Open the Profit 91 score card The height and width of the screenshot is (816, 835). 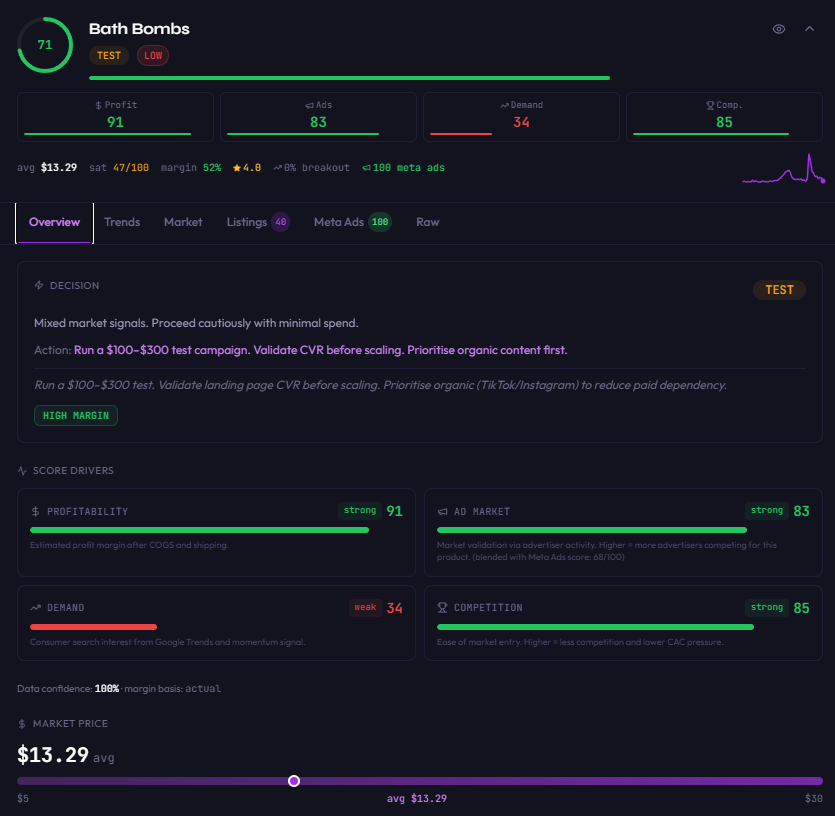coord(116,117)
